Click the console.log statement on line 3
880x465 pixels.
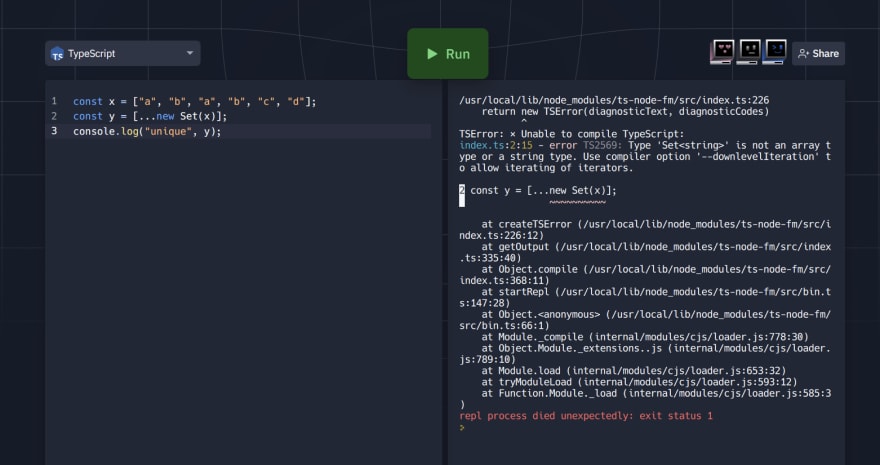pyautogui.click(x=147, y=131)
